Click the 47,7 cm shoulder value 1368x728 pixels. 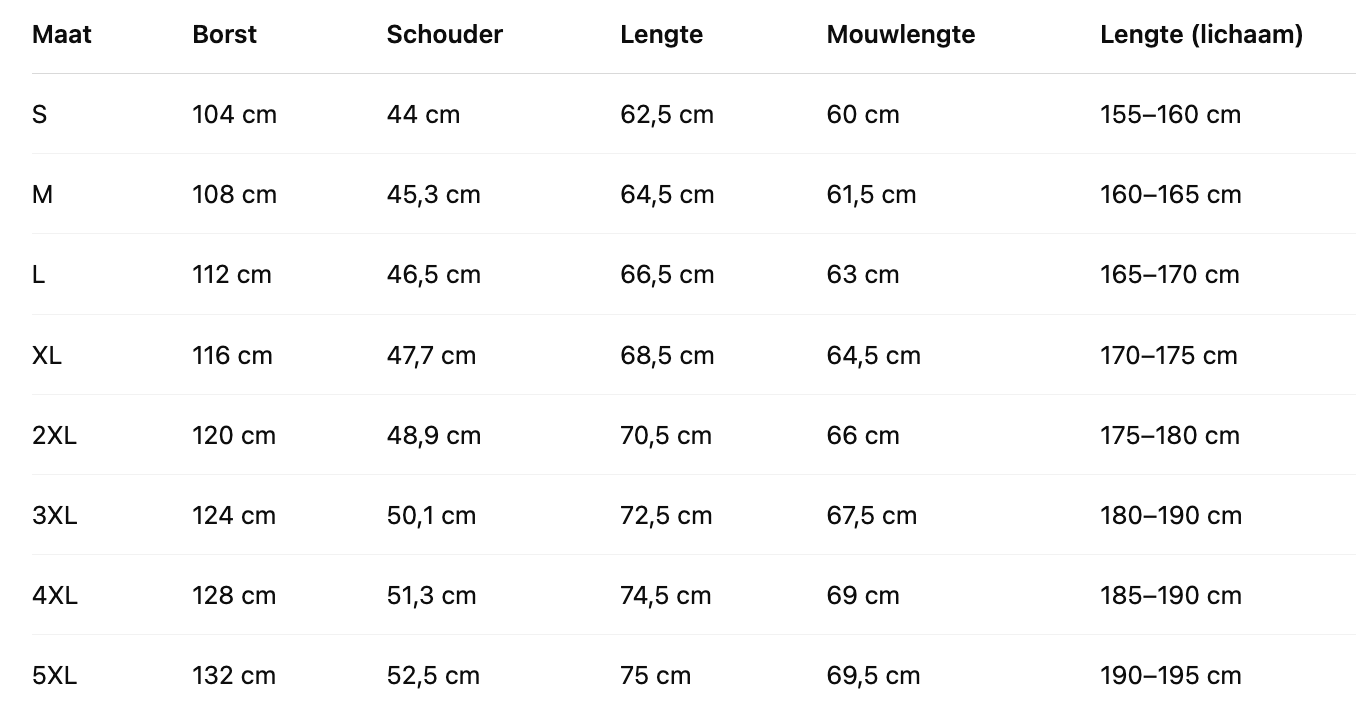431,355
